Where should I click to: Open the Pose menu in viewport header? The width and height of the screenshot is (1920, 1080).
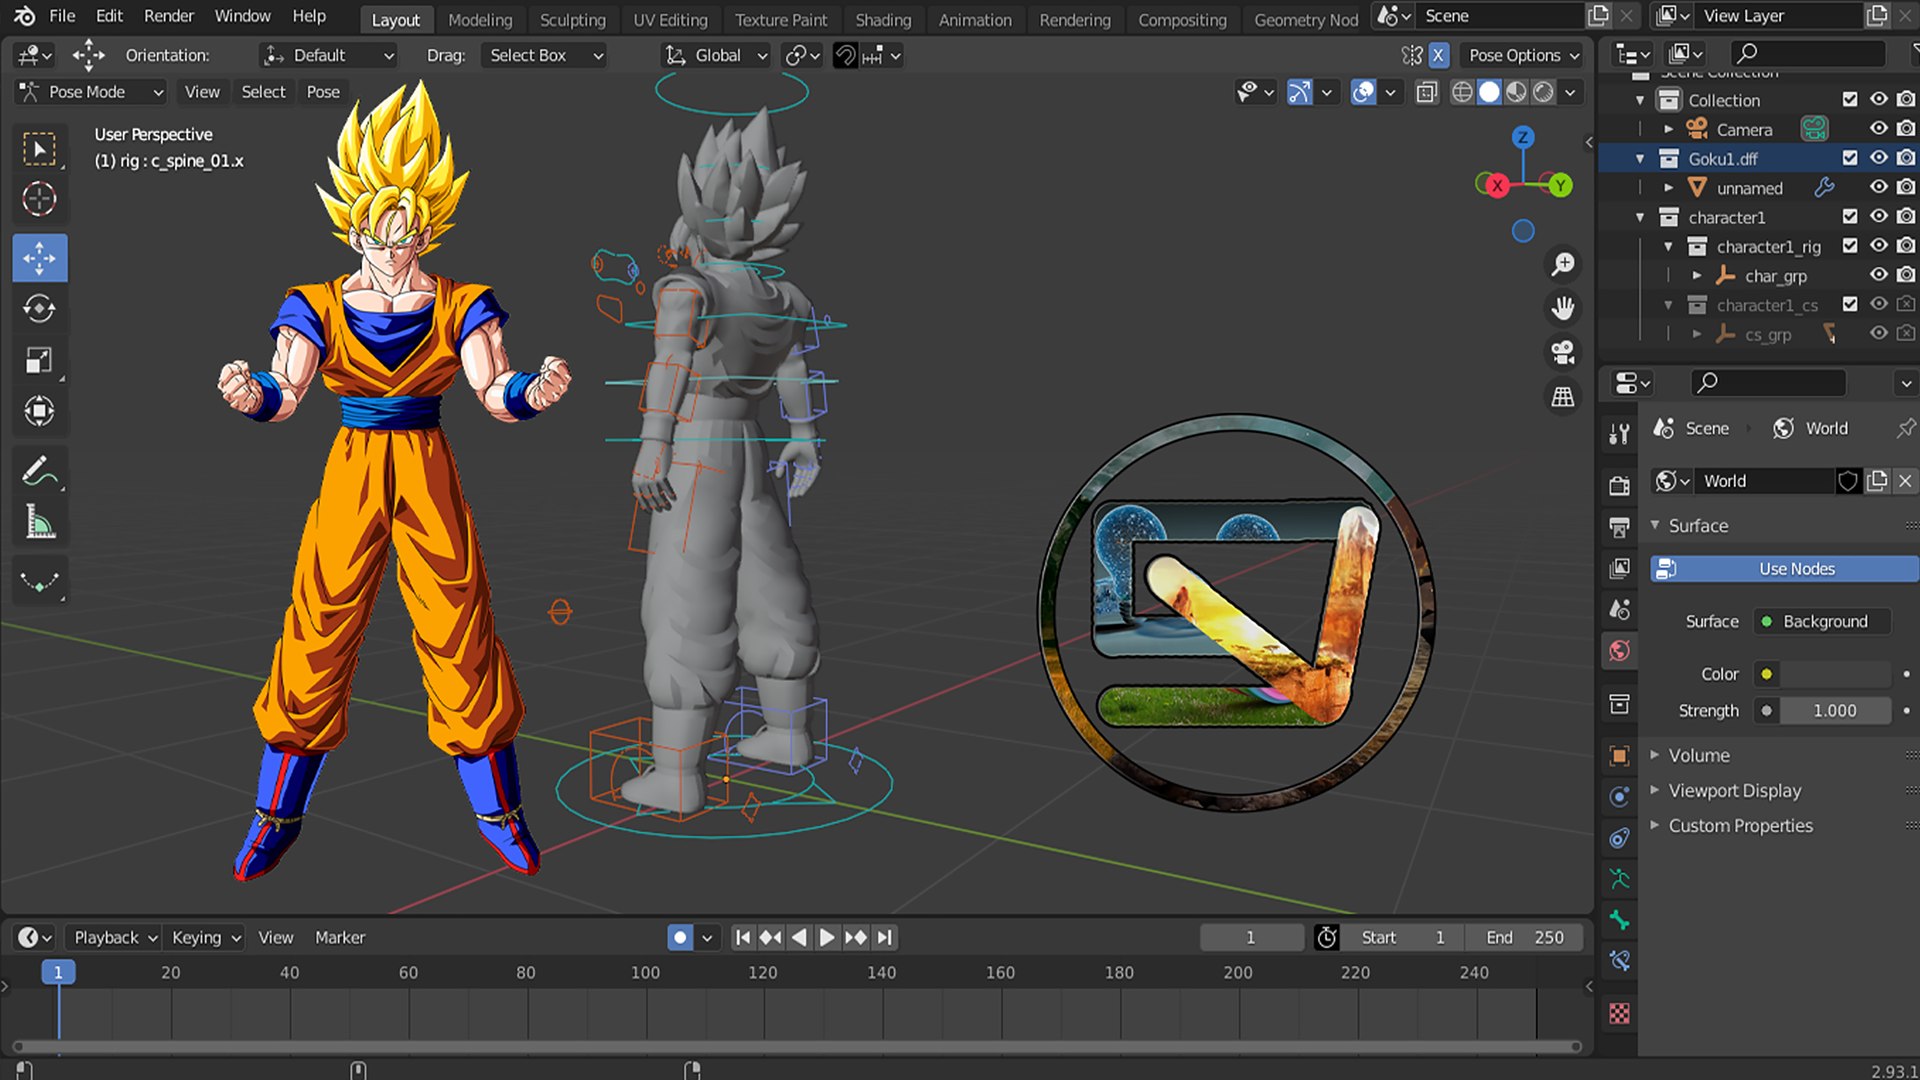(323, 92)
